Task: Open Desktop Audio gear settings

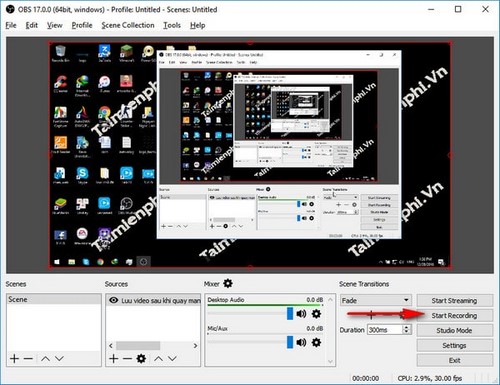Action: tap(316, 314)
